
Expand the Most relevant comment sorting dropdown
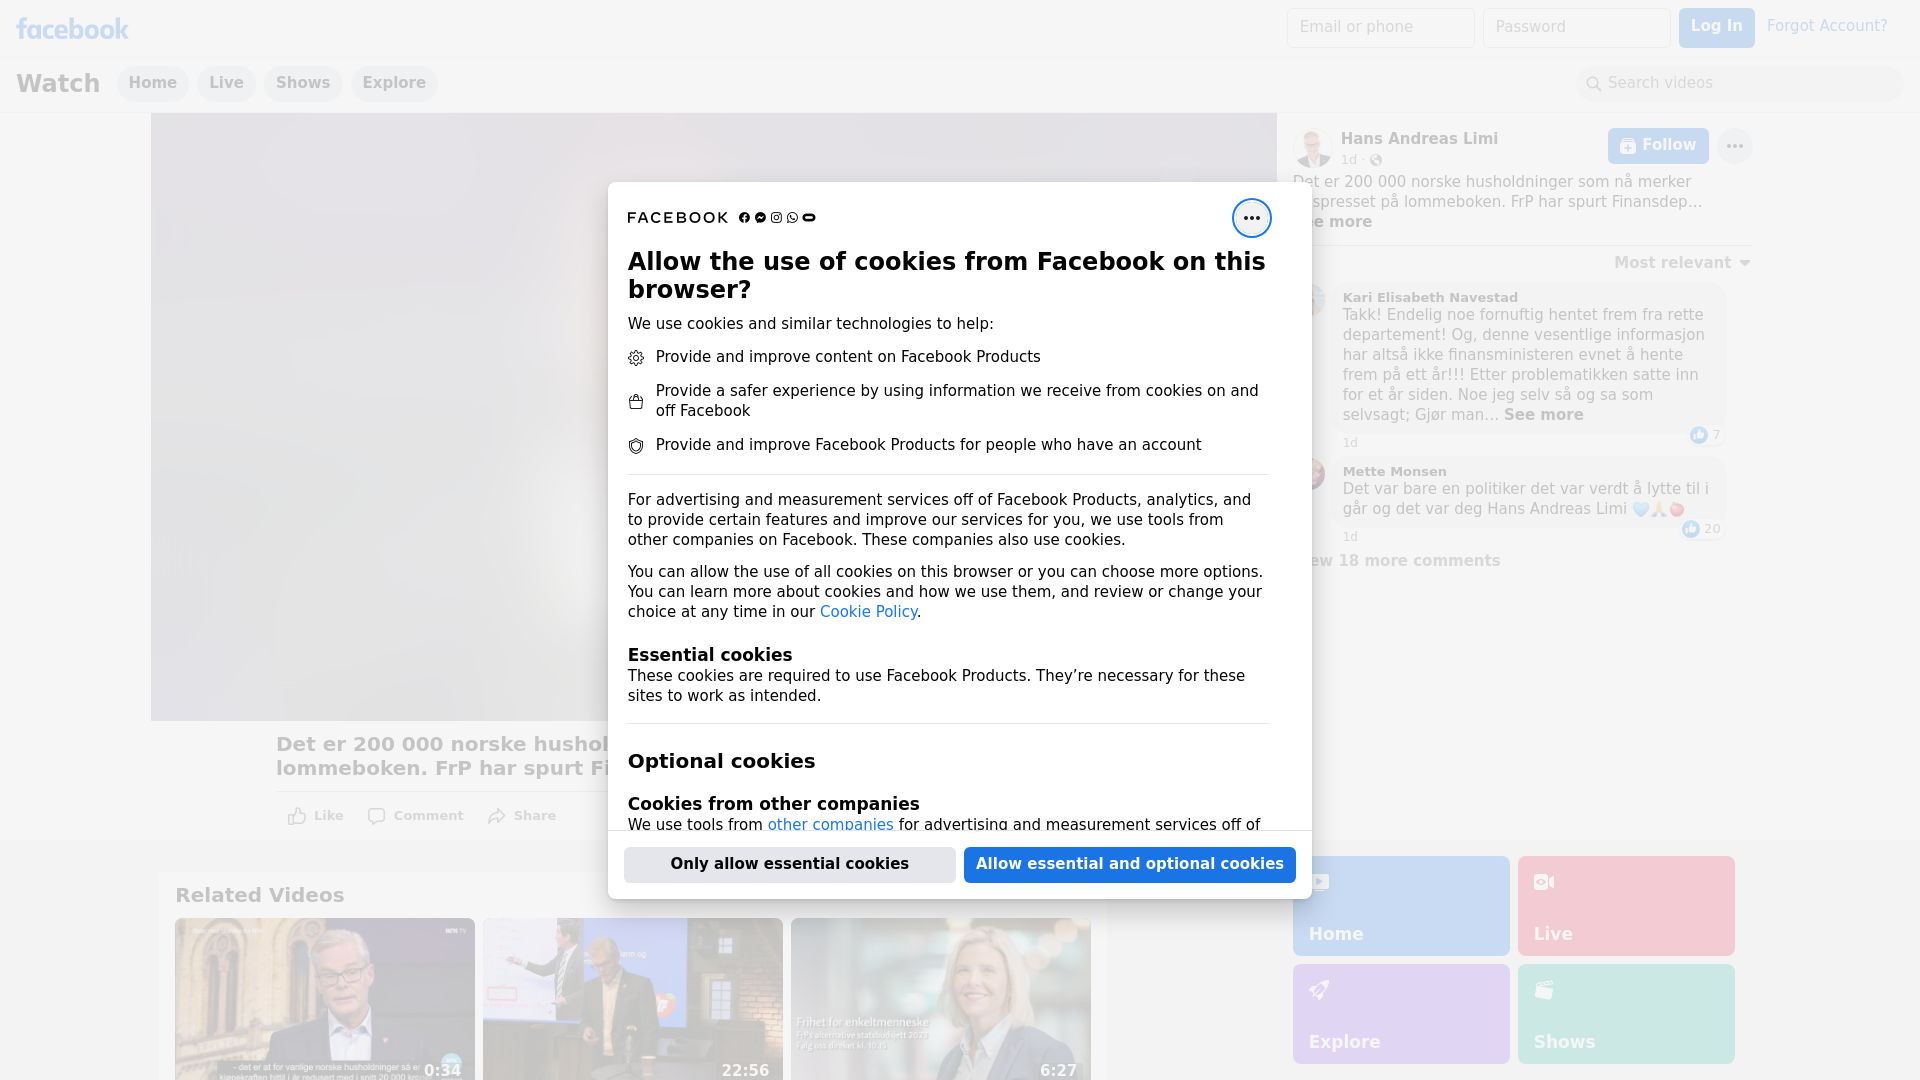click(1682, 263)
